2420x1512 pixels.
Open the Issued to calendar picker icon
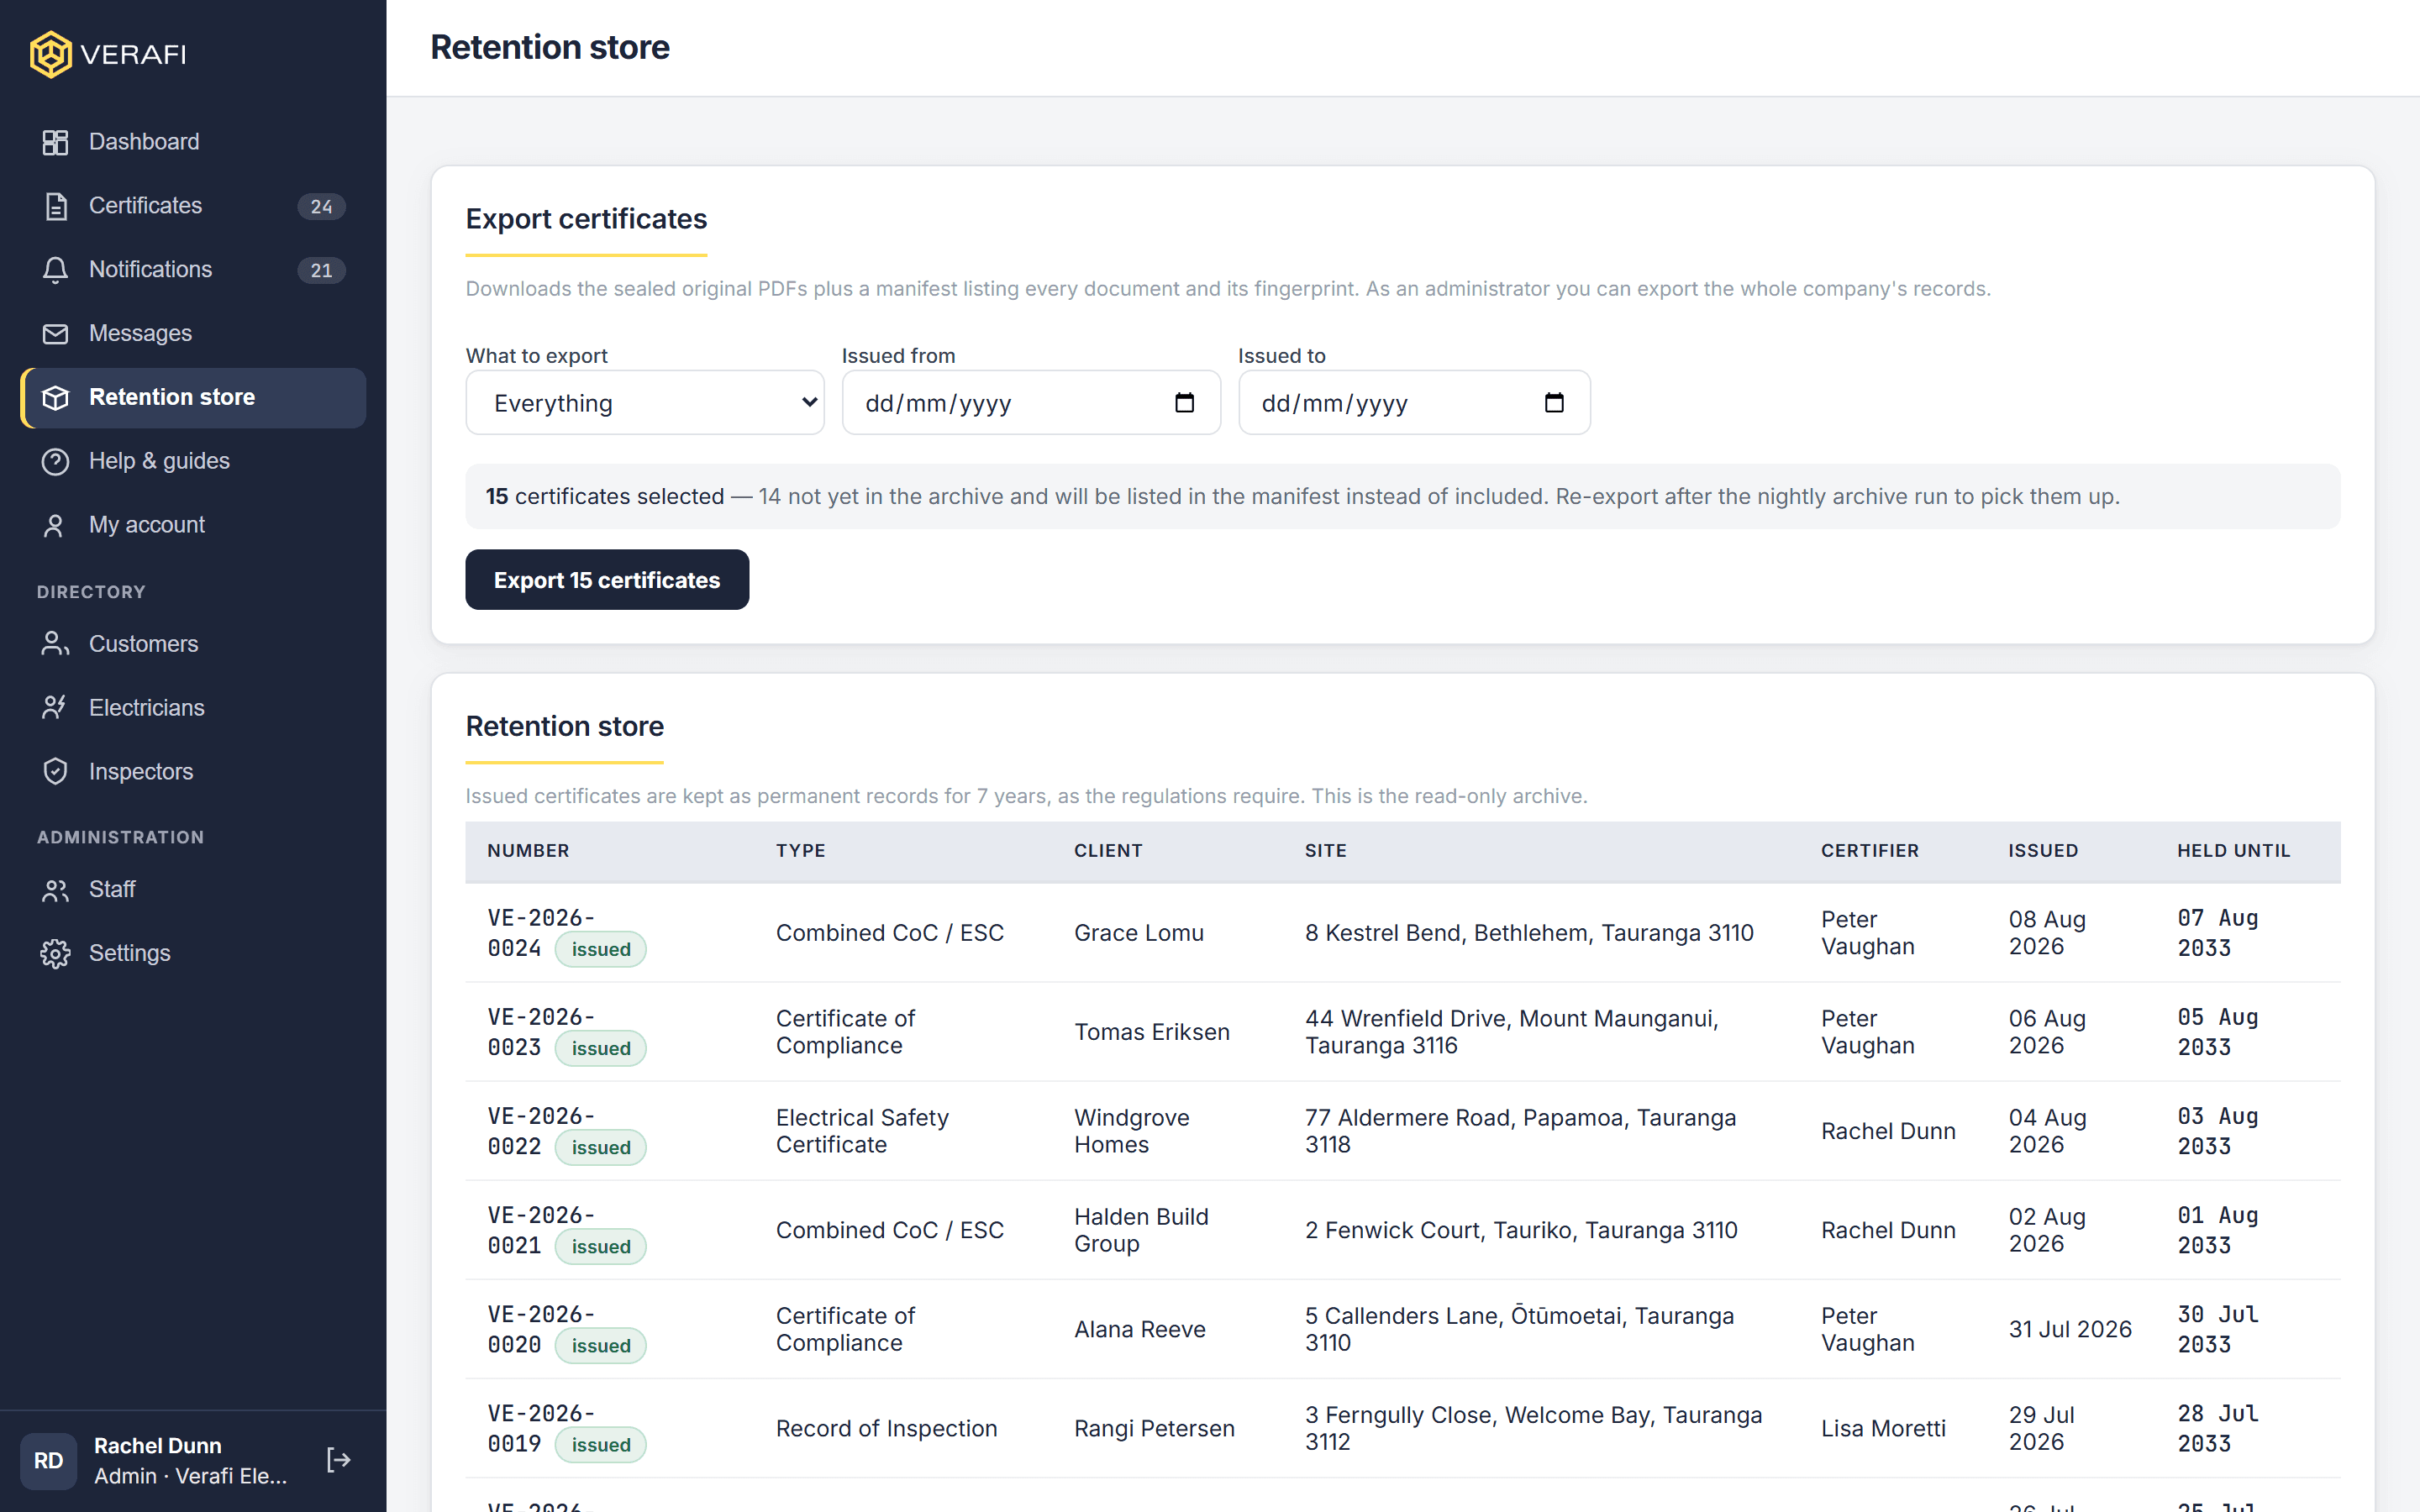tap(1554, 403)
